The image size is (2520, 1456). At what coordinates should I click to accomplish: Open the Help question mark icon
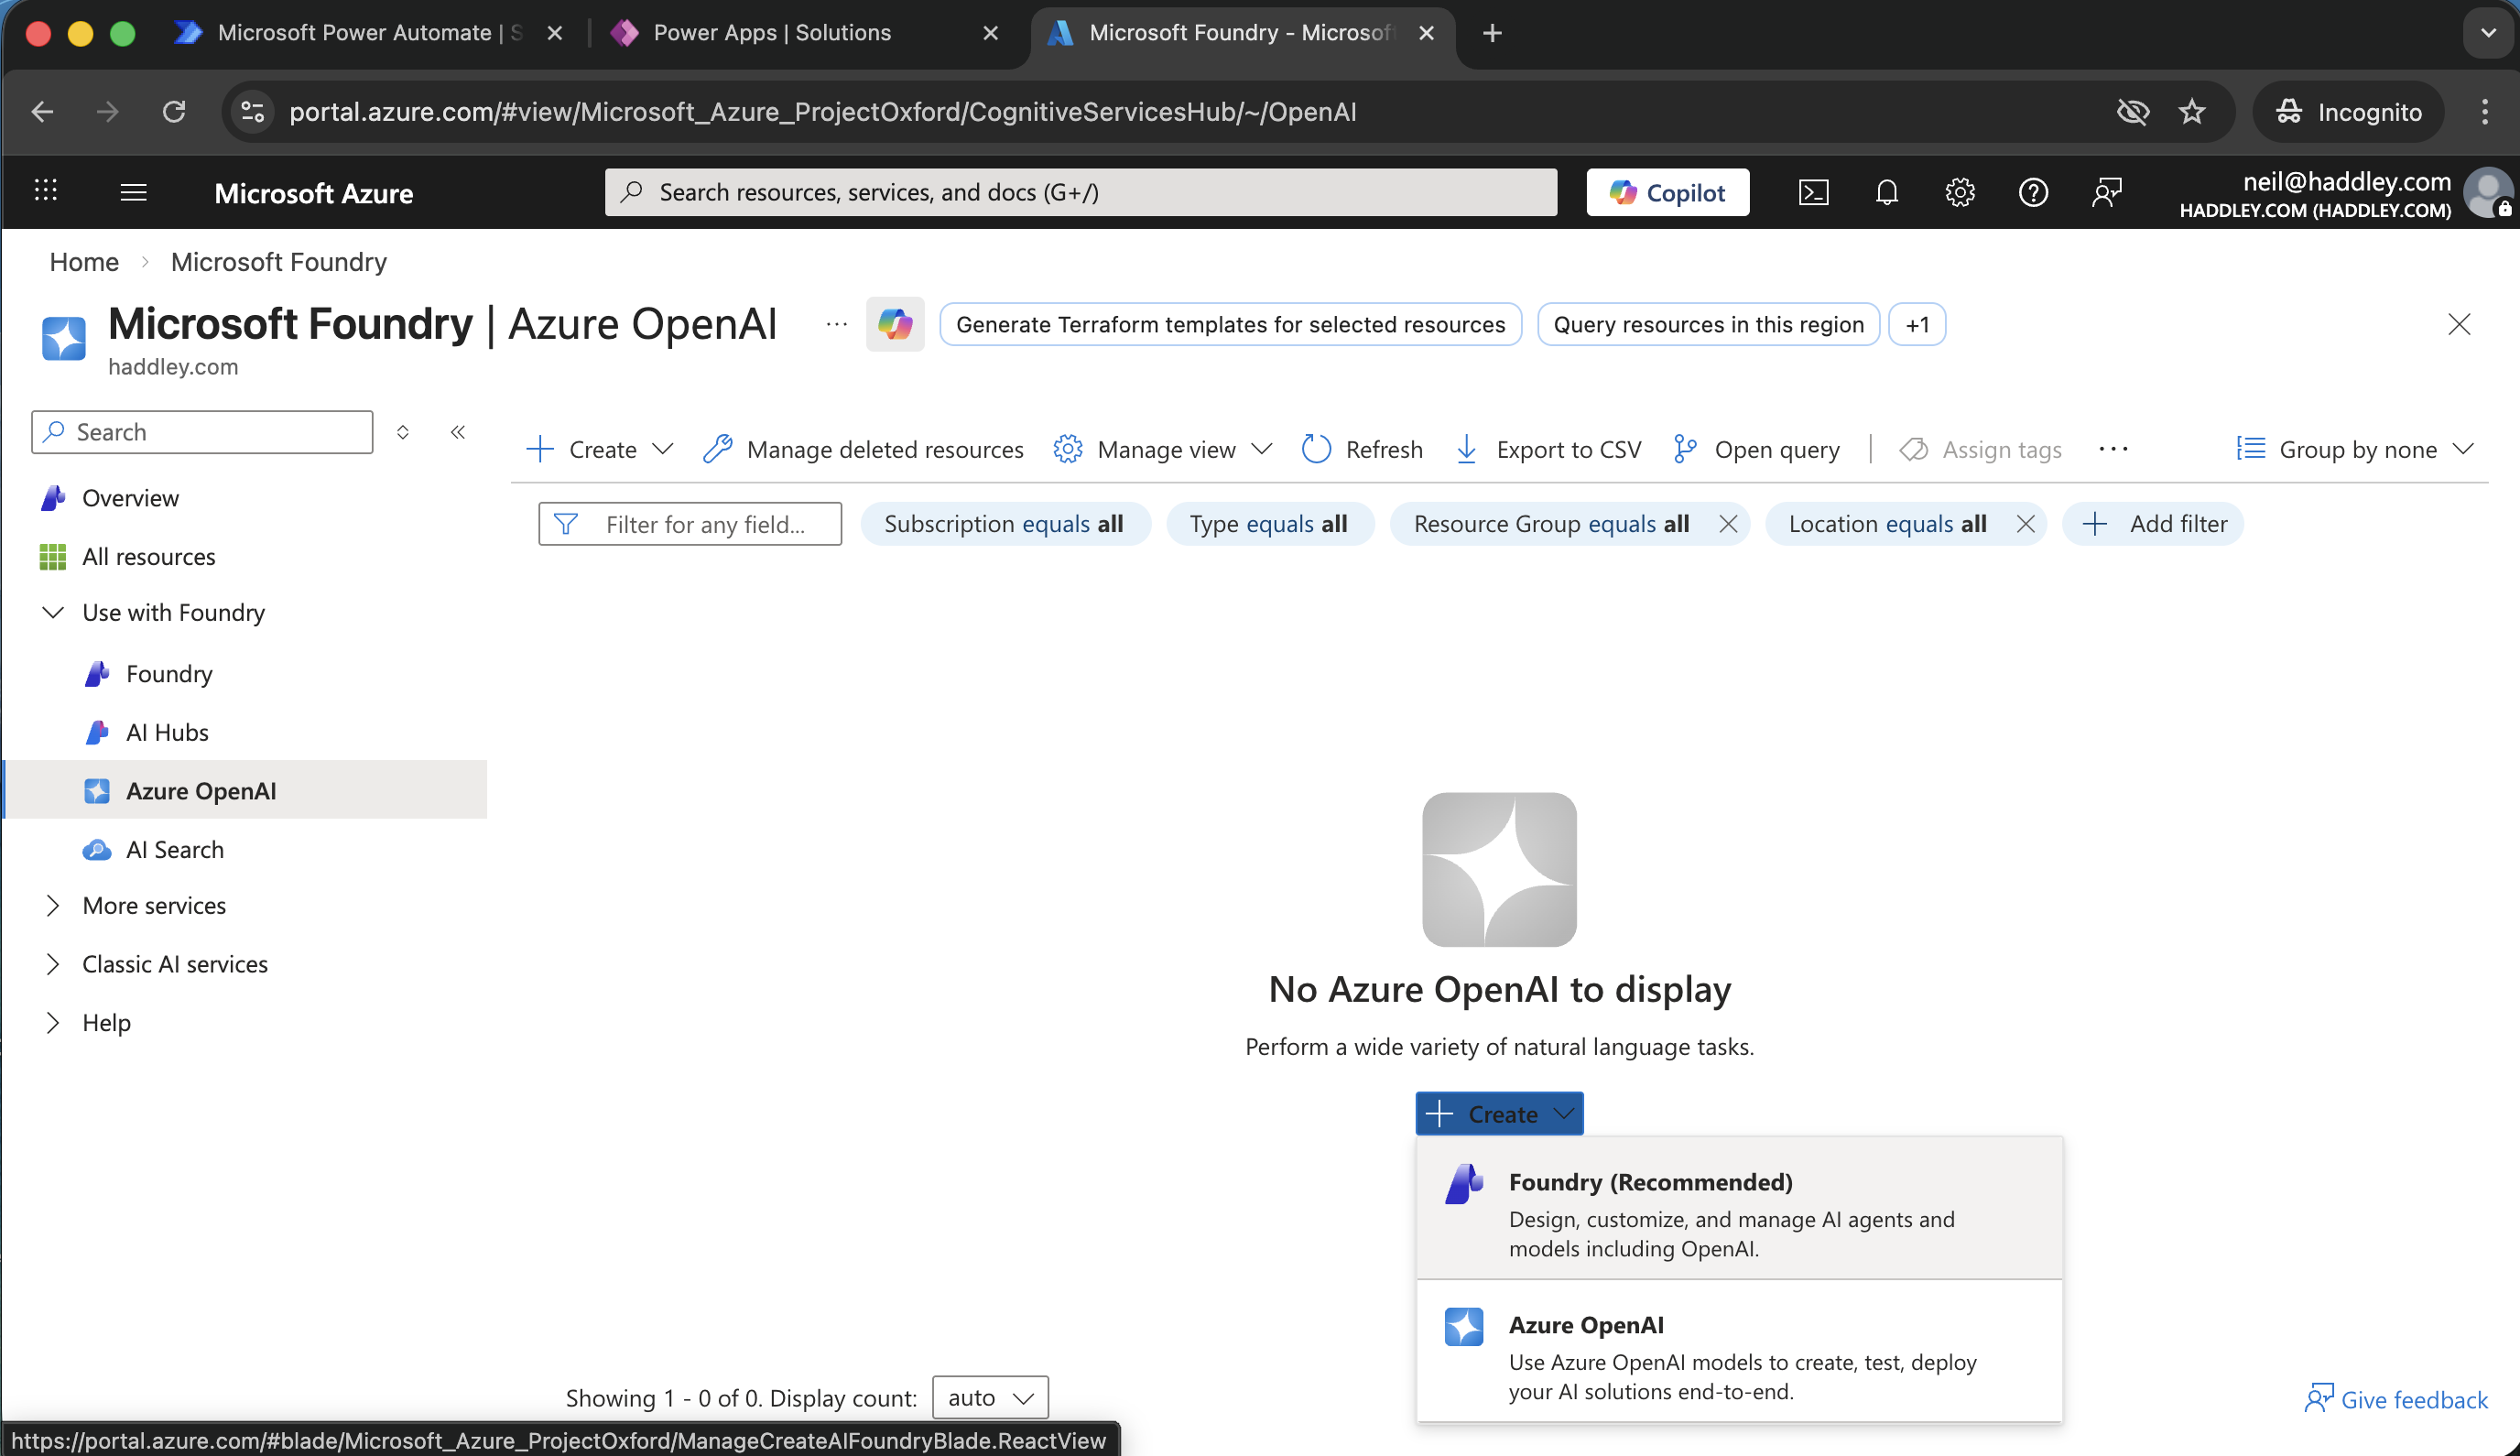click(2032, 192)
